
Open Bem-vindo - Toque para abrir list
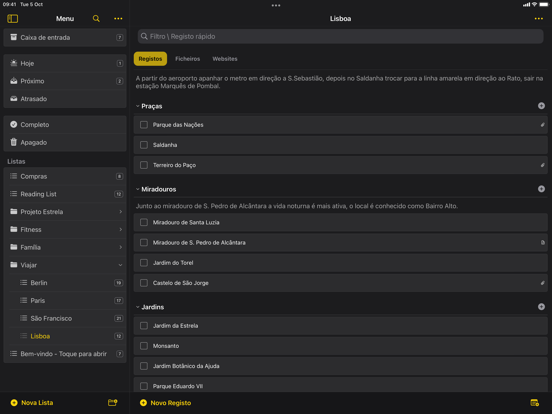coord(65,353)
